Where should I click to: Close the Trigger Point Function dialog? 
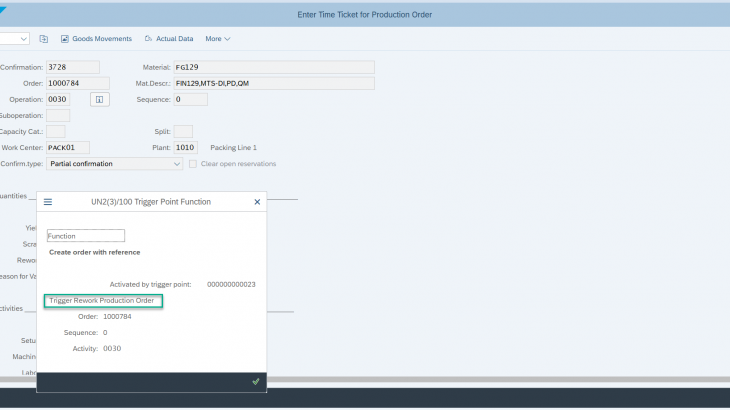257,202
